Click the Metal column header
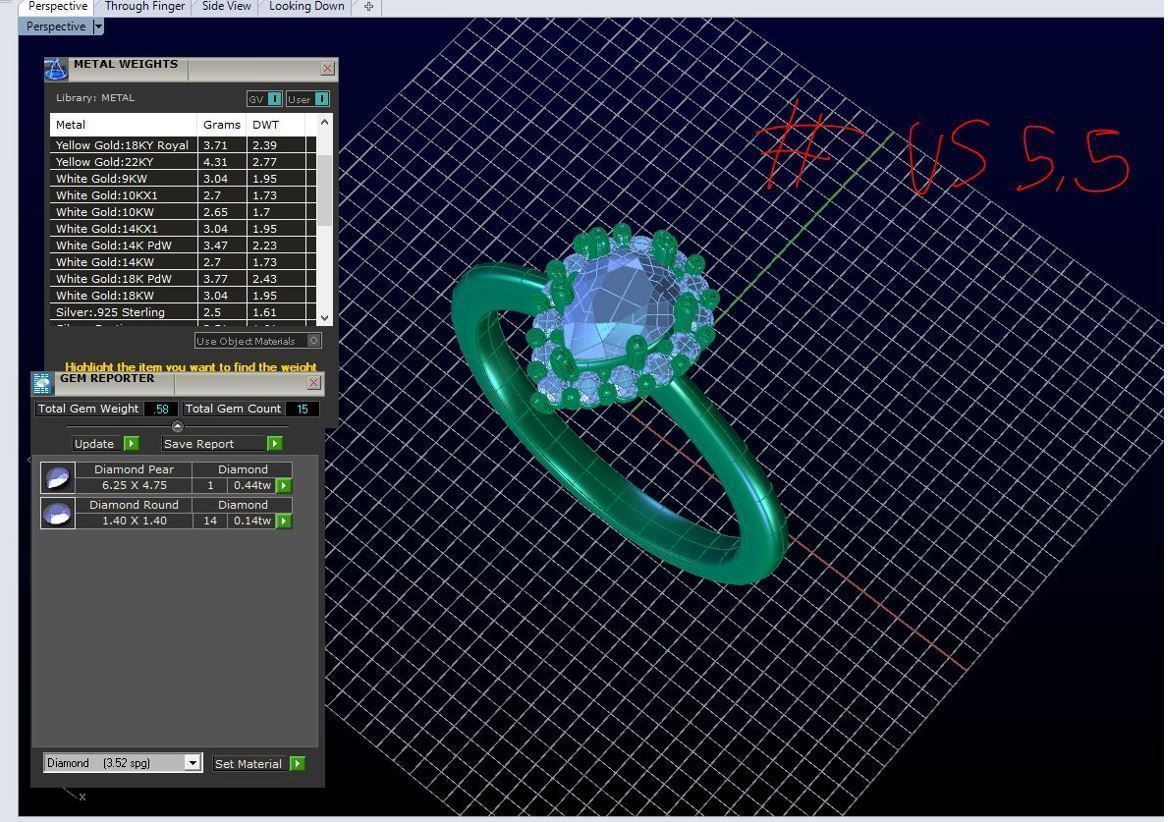This screenshot has height=822, width=1168. coord(123,125)
